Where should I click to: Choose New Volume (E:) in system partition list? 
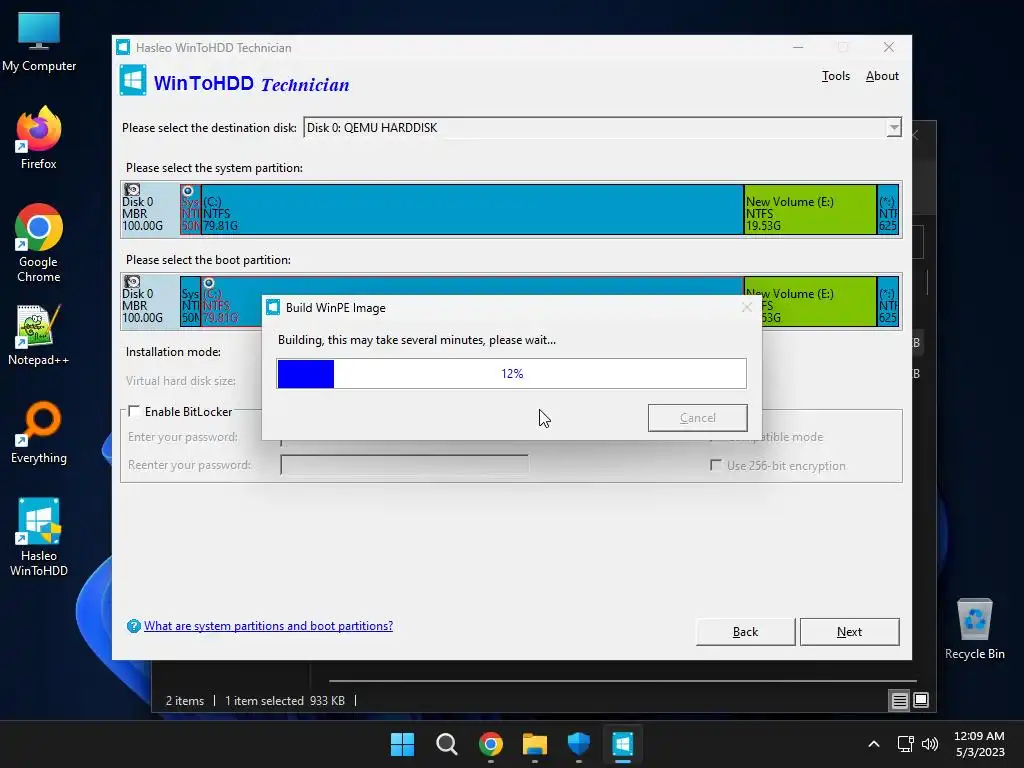810,210
